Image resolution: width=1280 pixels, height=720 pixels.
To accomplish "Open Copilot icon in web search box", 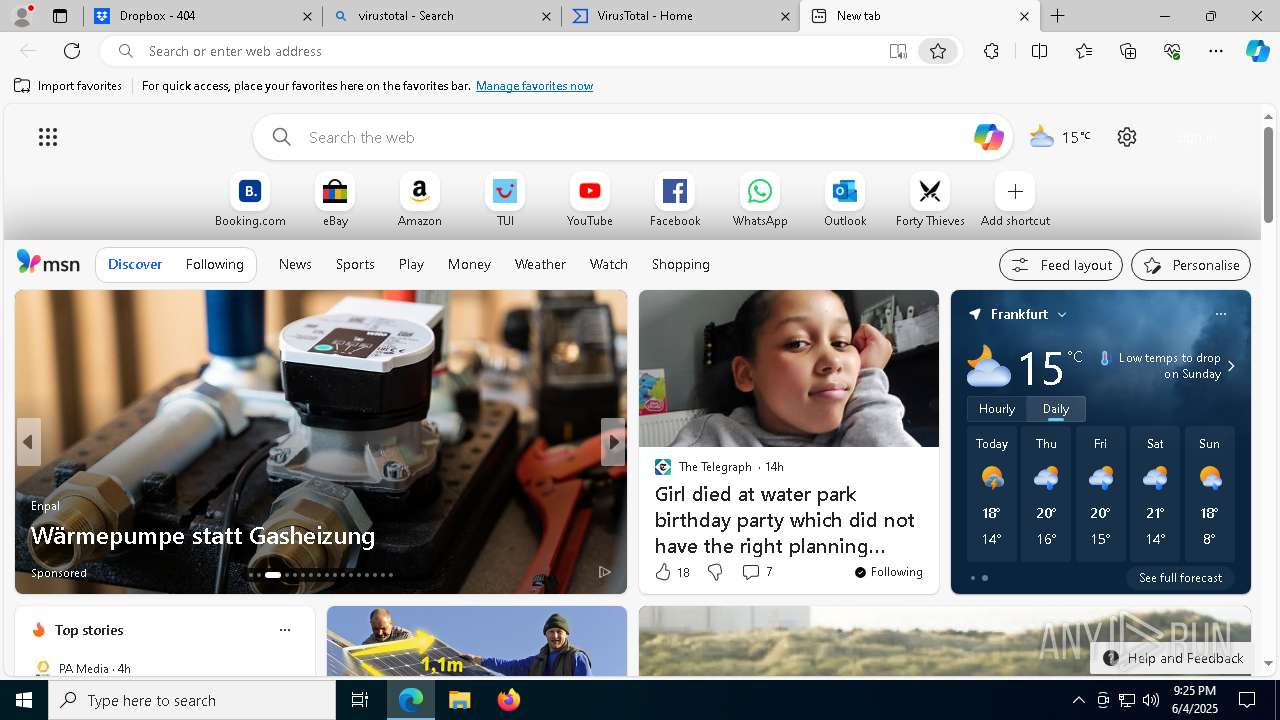I will [988, 137].
